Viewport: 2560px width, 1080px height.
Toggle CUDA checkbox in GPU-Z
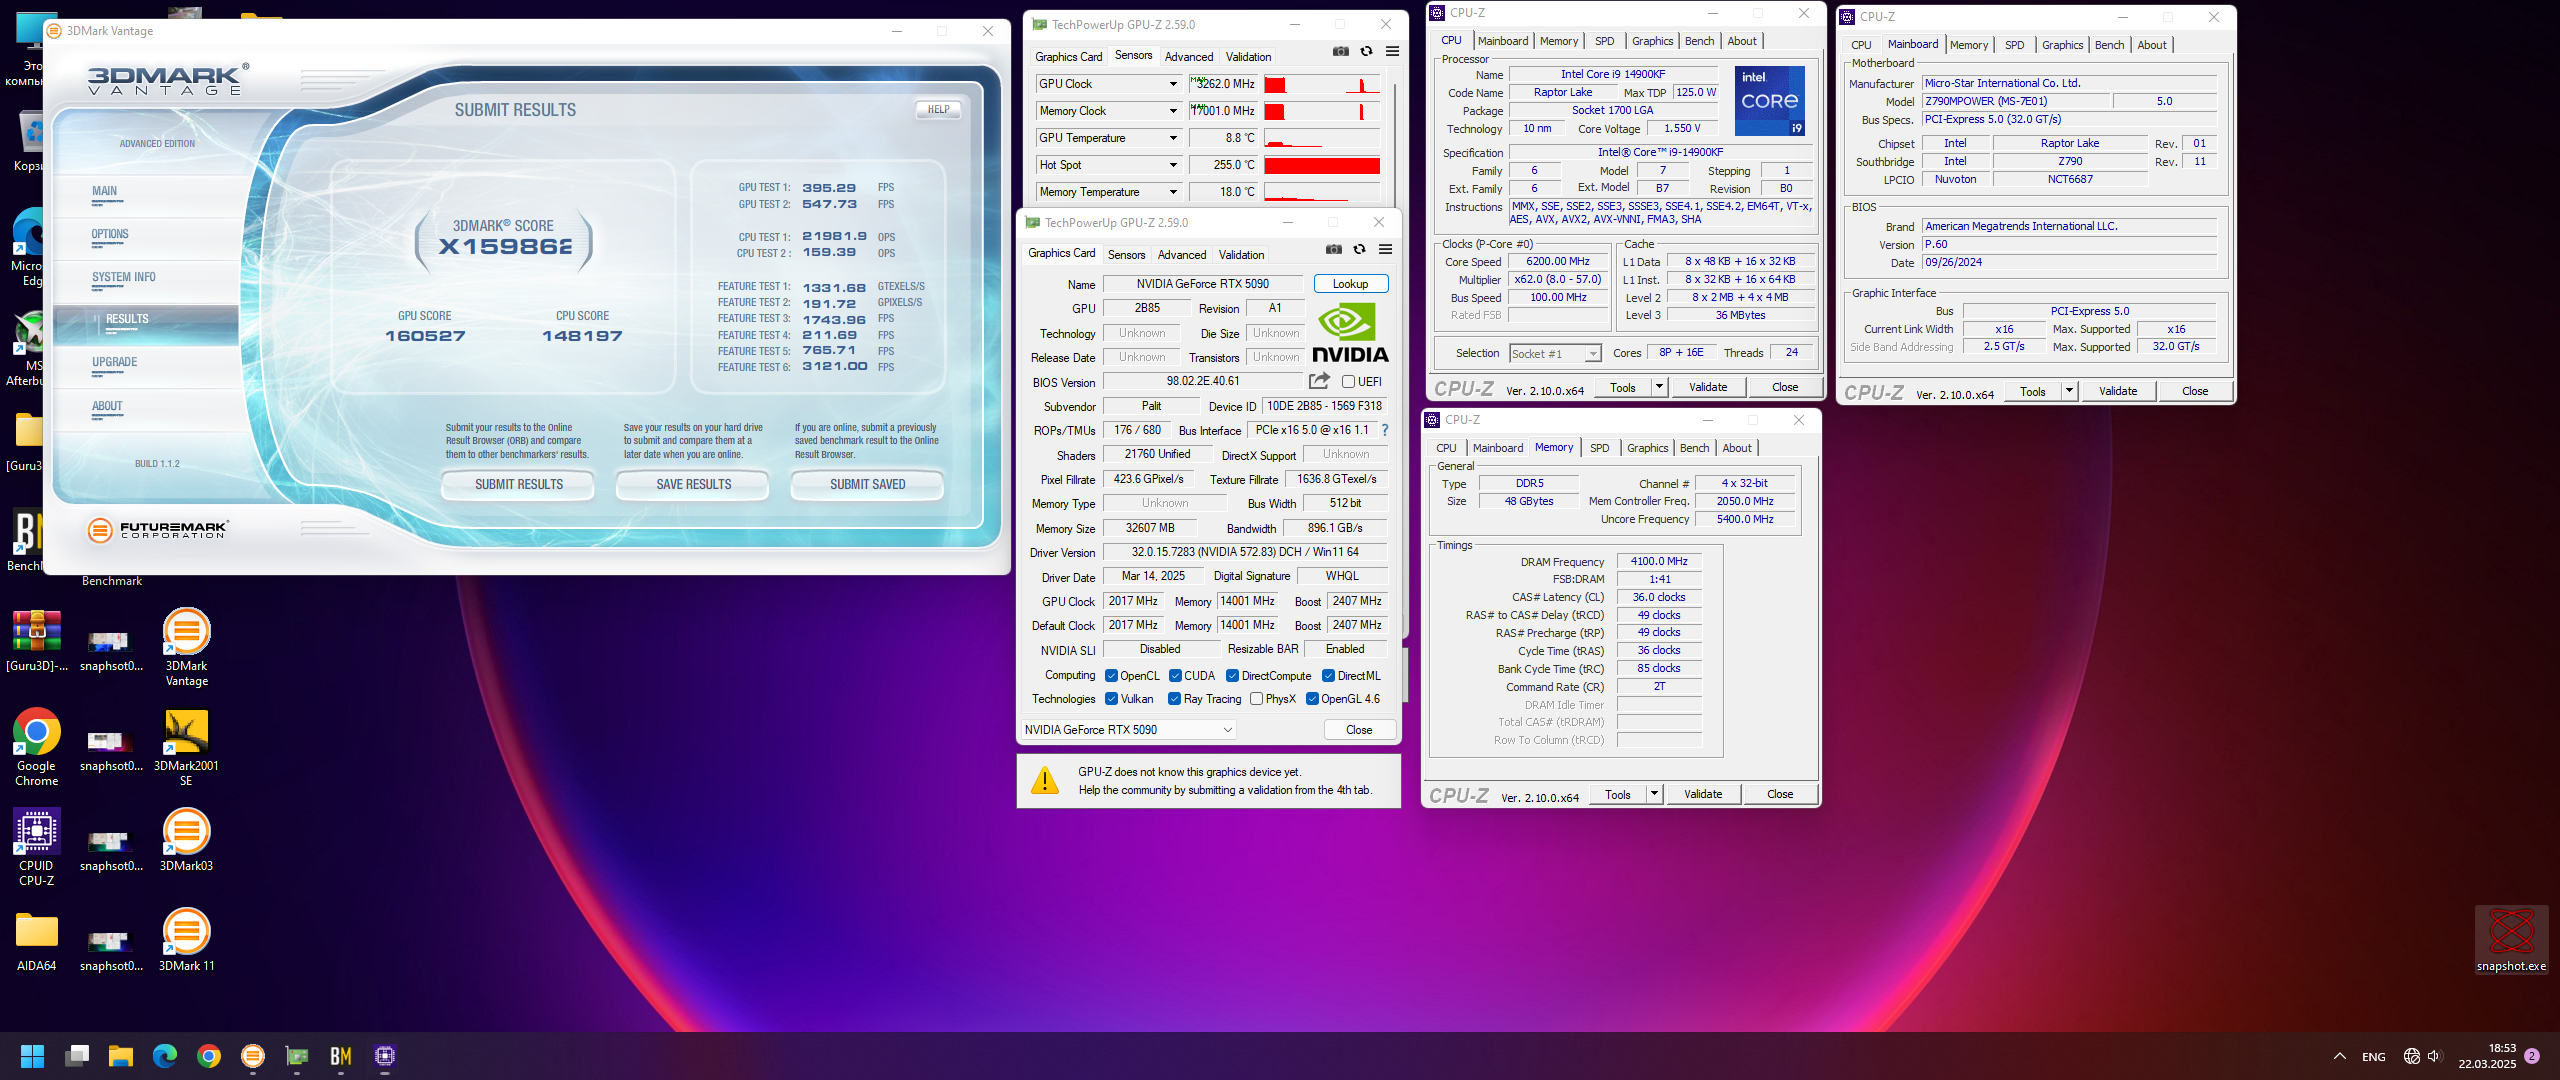(x=1175, y=676)
